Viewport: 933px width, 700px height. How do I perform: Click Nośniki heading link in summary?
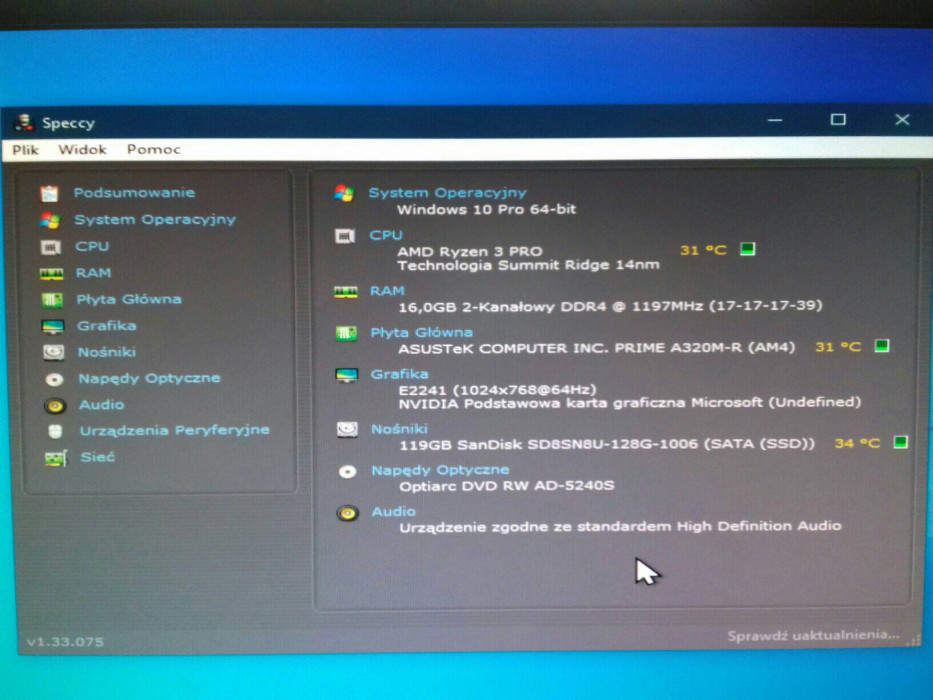[399, 429]
